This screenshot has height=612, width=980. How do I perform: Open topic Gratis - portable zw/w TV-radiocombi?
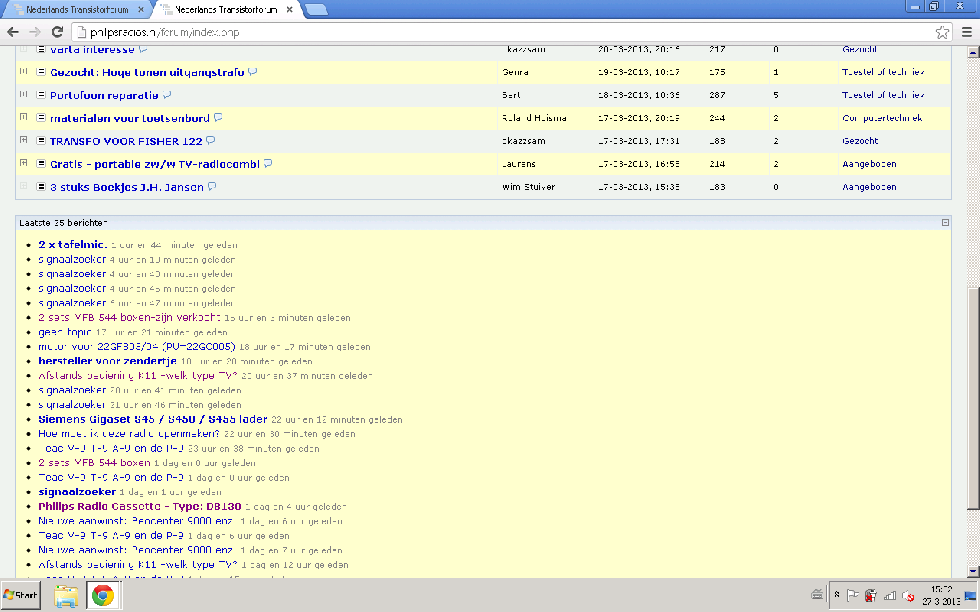tap(154, 164)
